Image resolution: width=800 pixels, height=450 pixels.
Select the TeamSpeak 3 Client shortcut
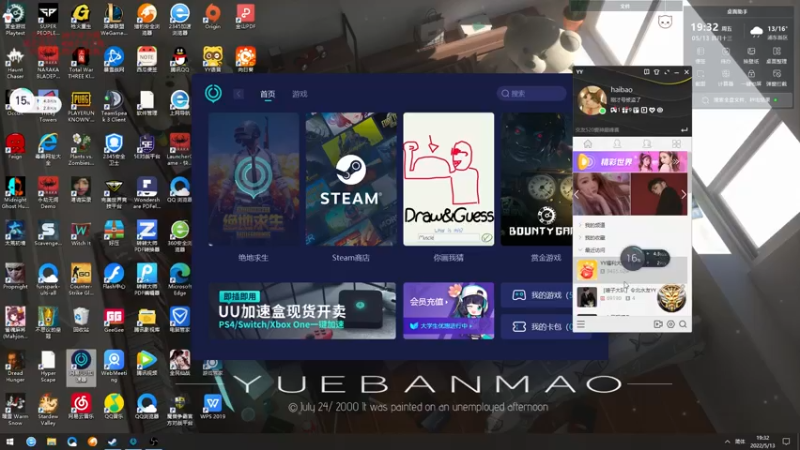point(114,107)
